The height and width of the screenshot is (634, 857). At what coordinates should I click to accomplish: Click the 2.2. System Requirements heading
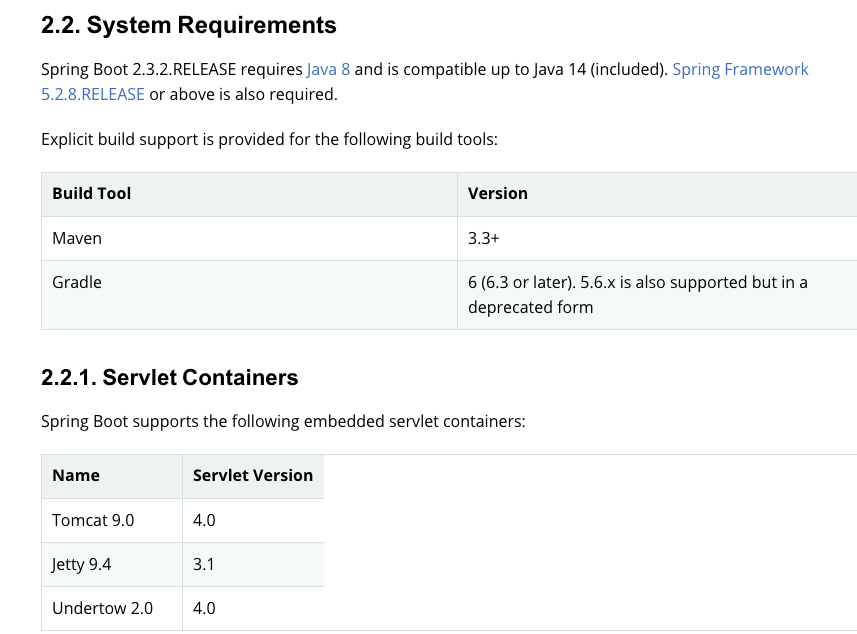point(189,25)
